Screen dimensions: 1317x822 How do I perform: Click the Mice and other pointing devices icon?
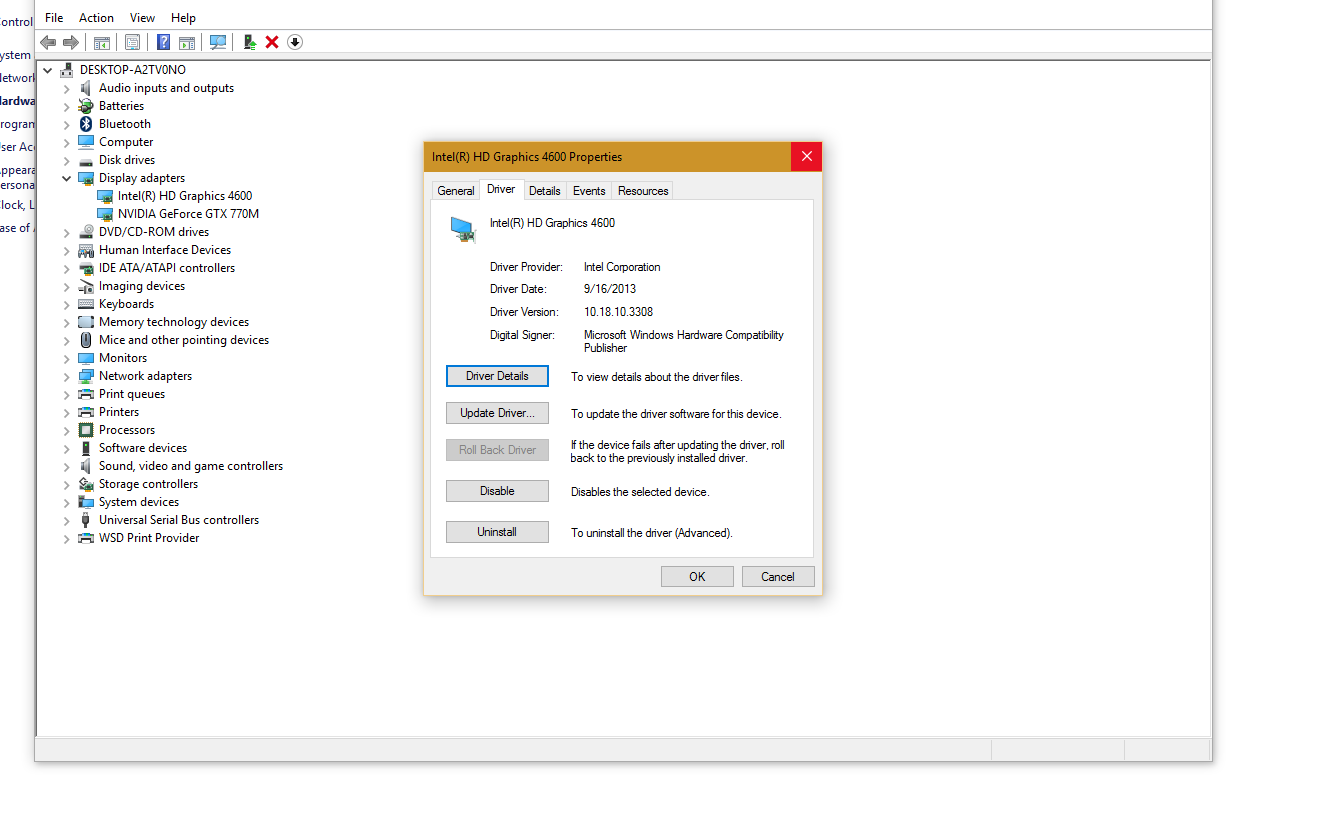[x=86, y=340]
